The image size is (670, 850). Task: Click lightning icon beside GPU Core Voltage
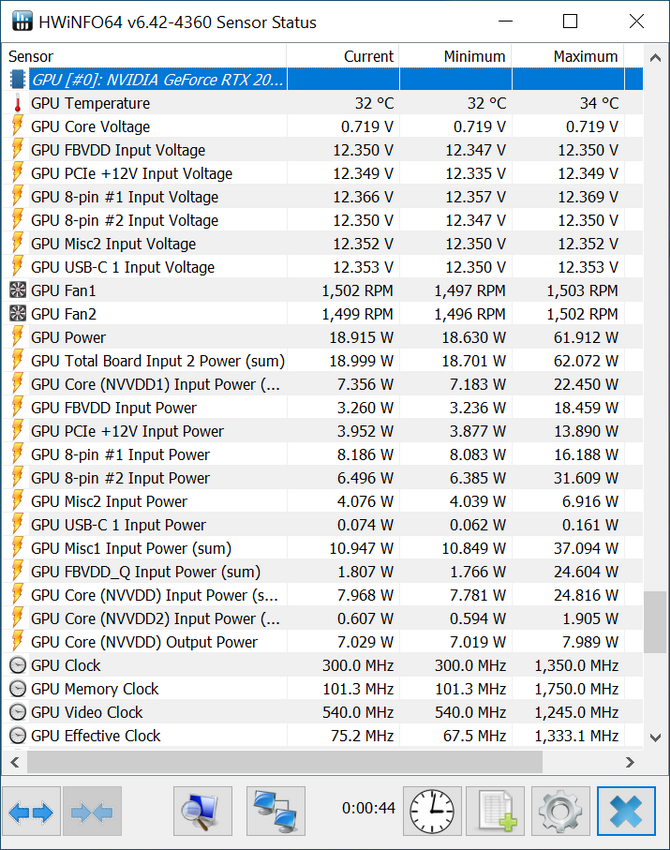coord(18,126)
